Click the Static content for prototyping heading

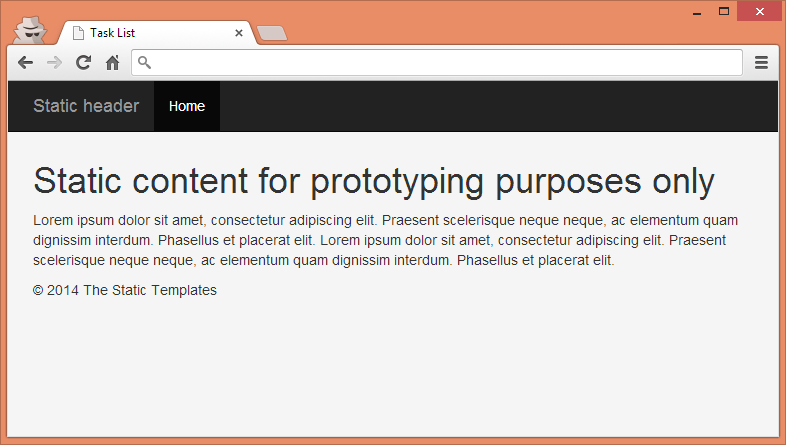pos(373,181)
